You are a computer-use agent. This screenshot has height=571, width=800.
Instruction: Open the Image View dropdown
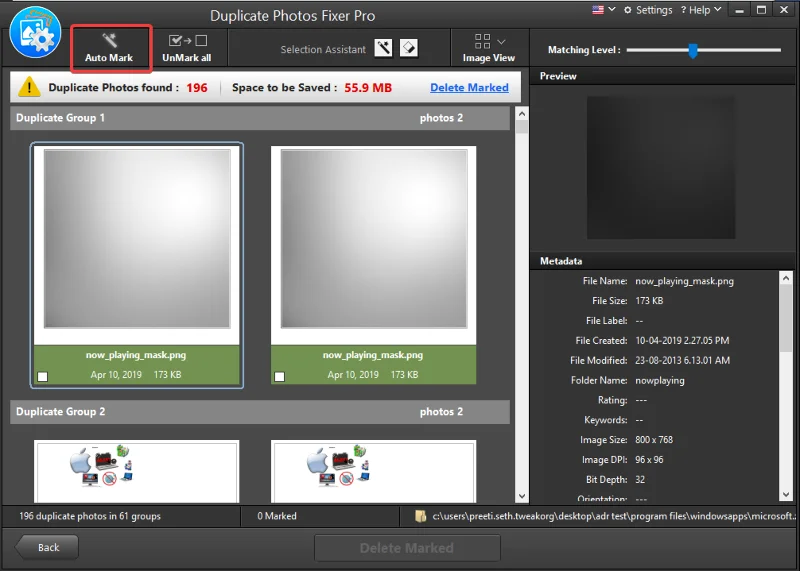pos(488,48)
